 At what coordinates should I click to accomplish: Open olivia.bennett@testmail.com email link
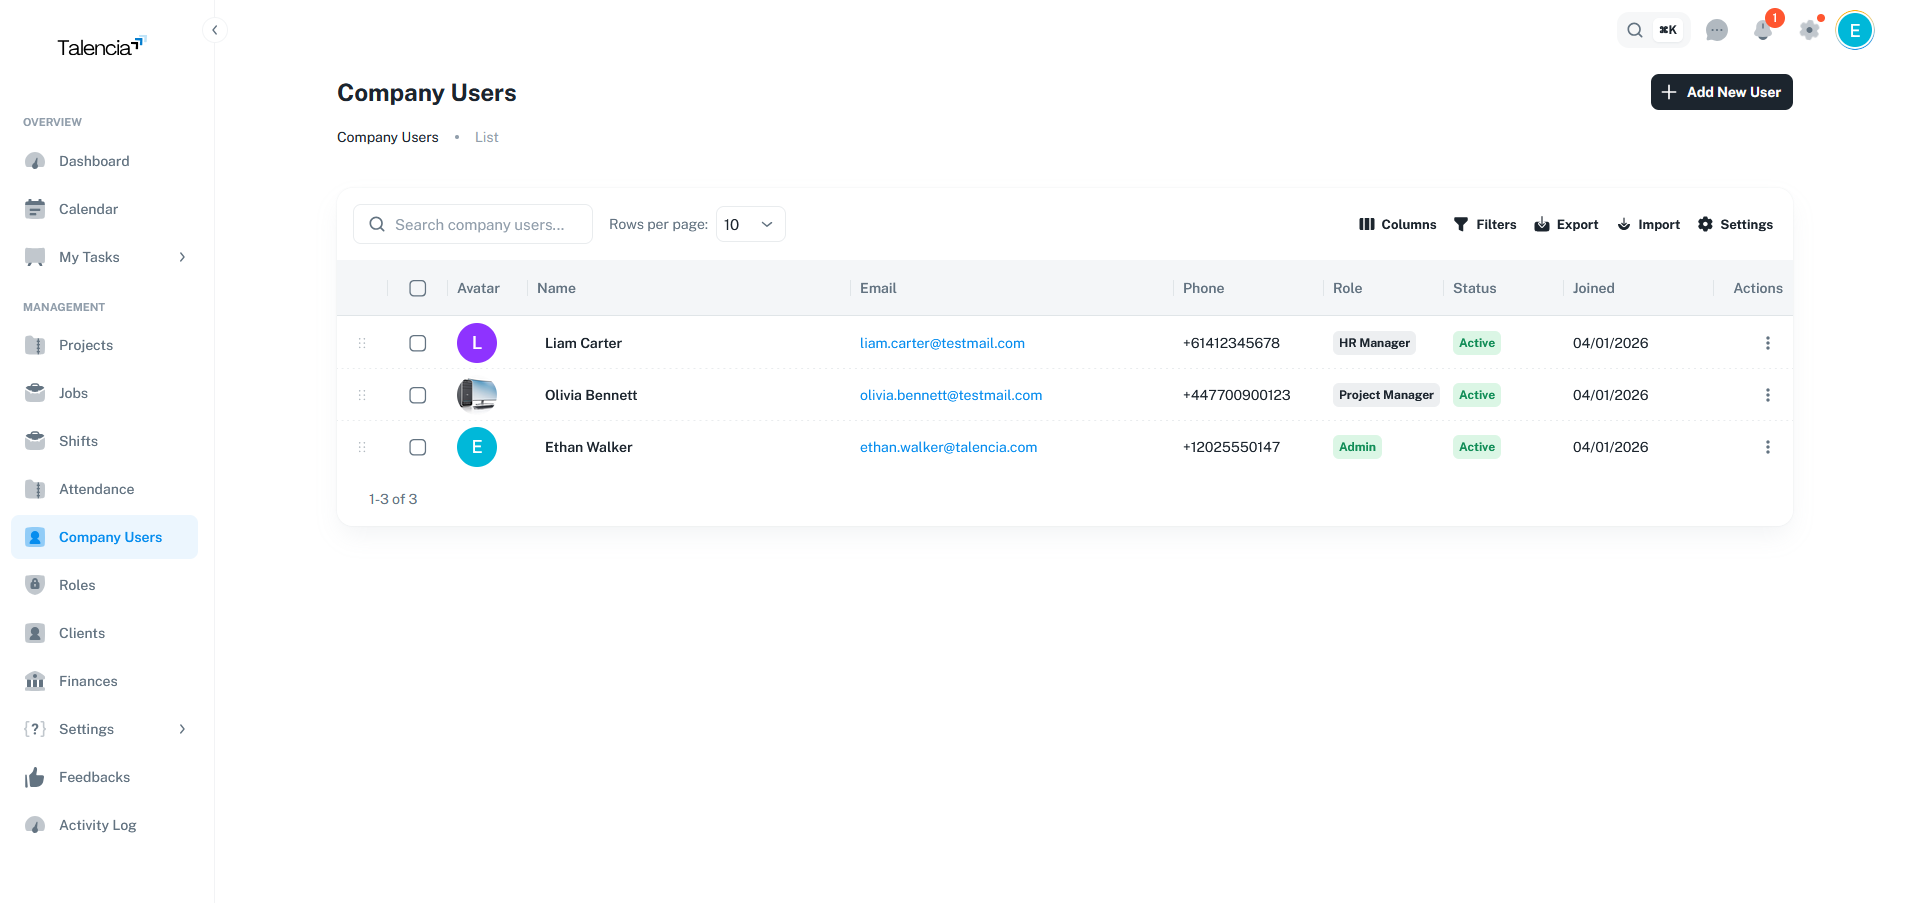pos(950,395)
